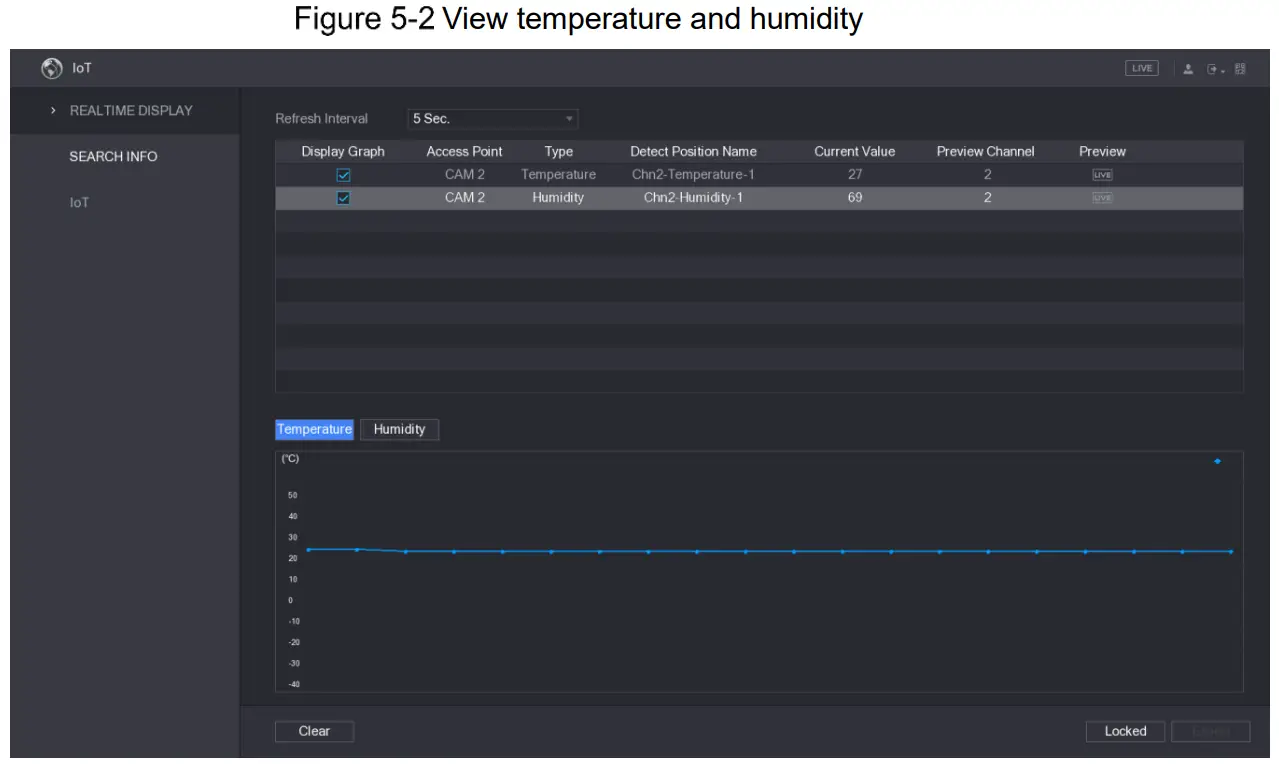
Task: Click the Temperature type cell
Action: coord(558,175)
